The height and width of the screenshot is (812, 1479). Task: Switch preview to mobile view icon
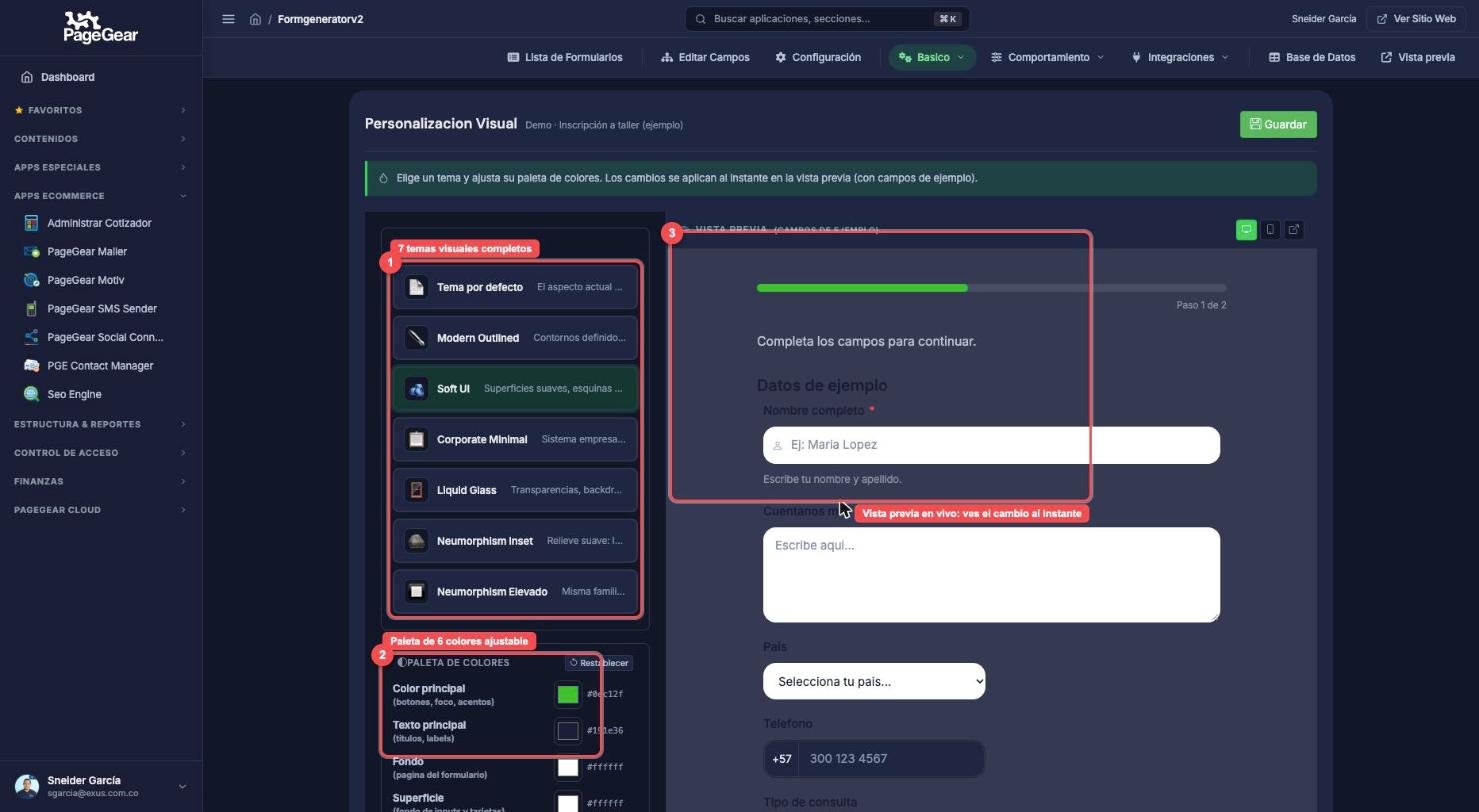click(1270, 230)
